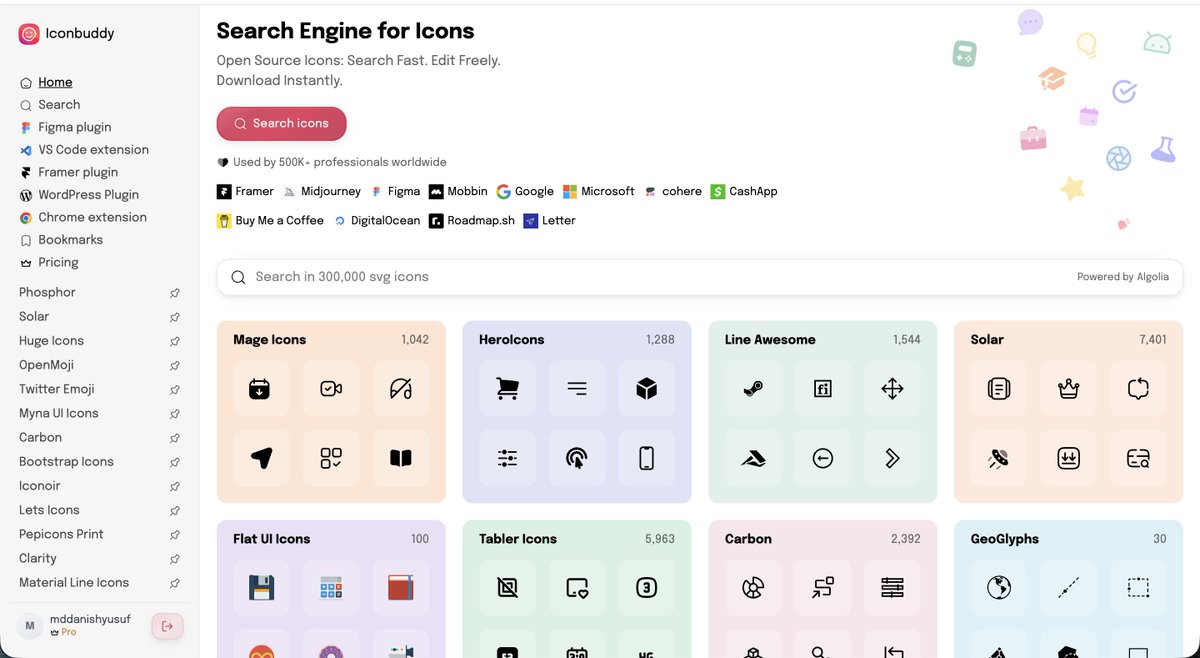Unpin Solar in the sidebar

tap(175, 317)
